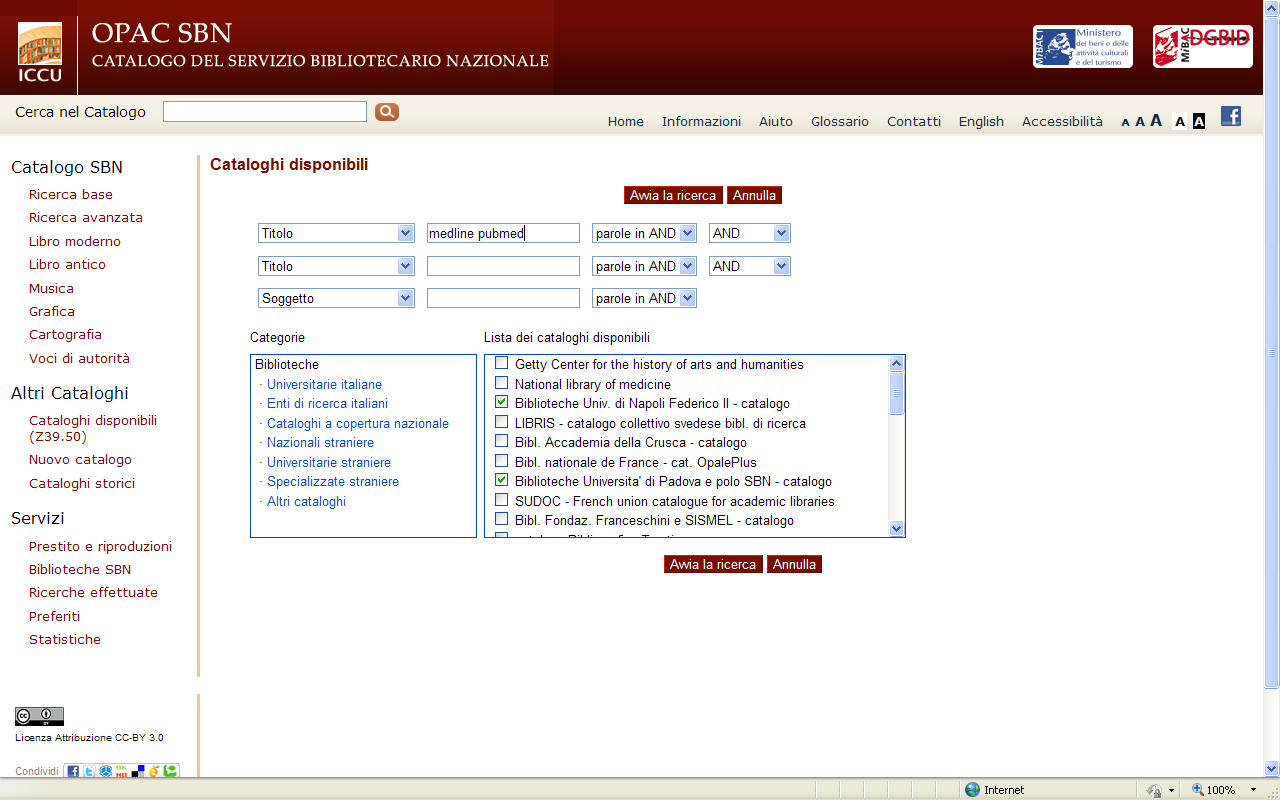Check National library of medicine
1280x800 pixels.
(x=502, y=383)
